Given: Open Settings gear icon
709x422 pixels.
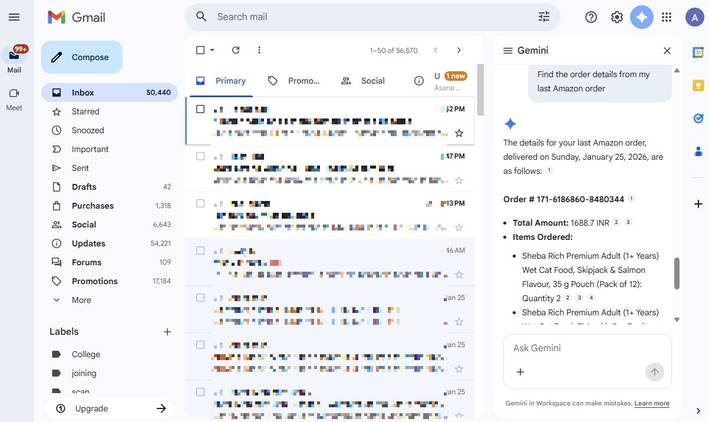Looking at the screenshot, I should point(617,17).
